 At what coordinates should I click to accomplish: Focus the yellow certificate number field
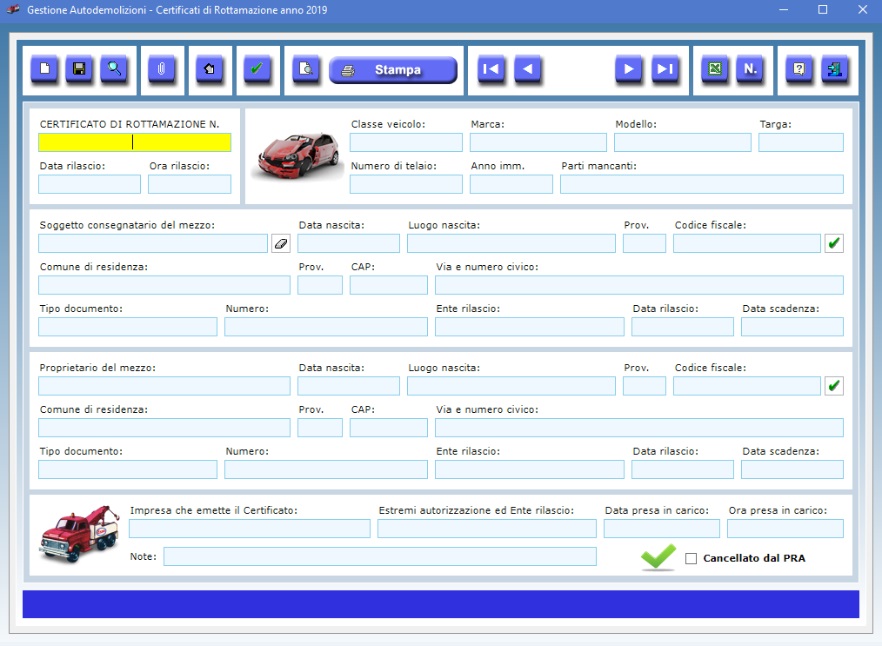point(134,142)
